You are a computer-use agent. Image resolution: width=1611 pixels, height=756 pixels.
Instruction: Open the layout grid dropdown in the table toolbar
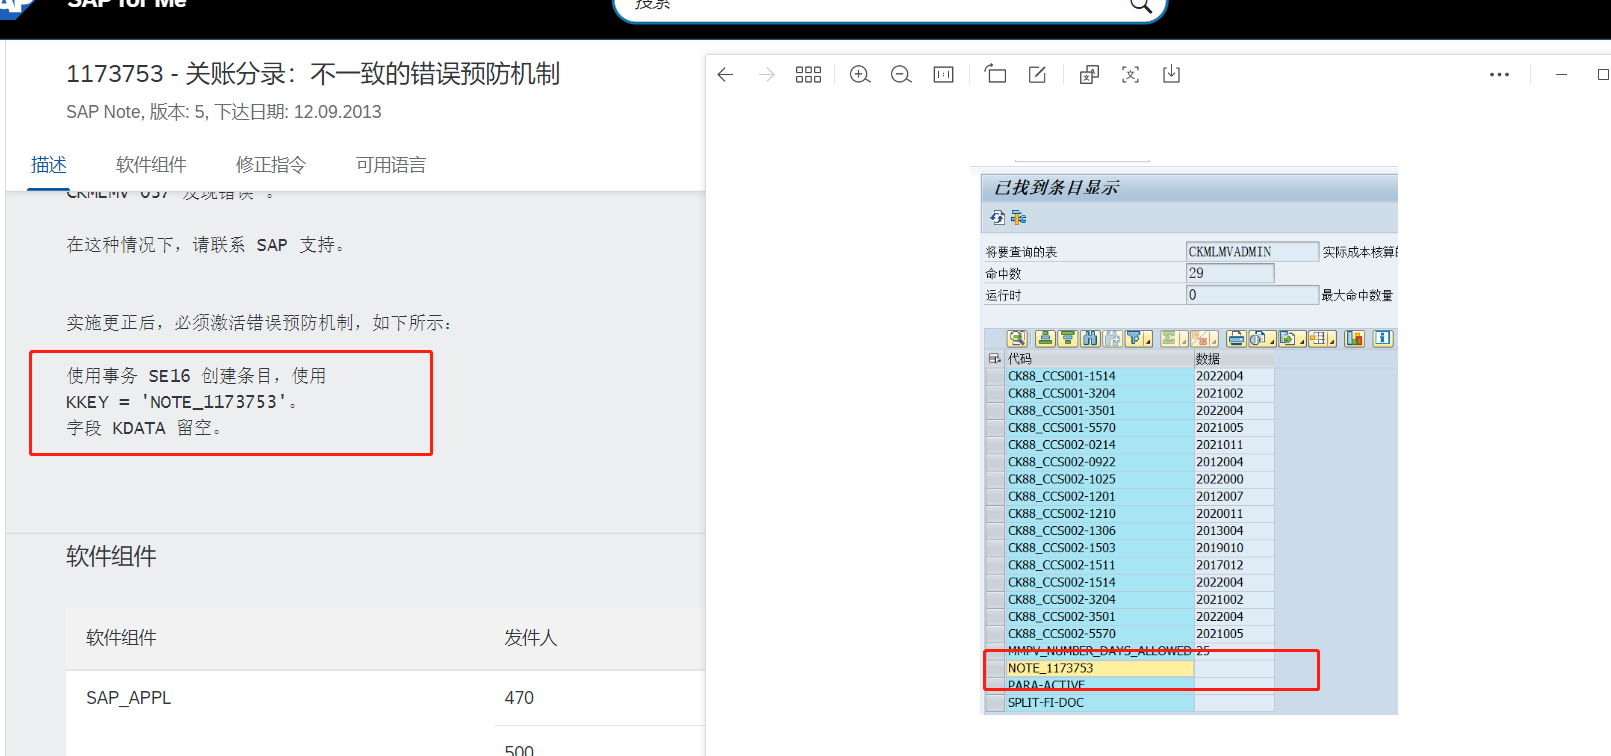[1323, 339]
